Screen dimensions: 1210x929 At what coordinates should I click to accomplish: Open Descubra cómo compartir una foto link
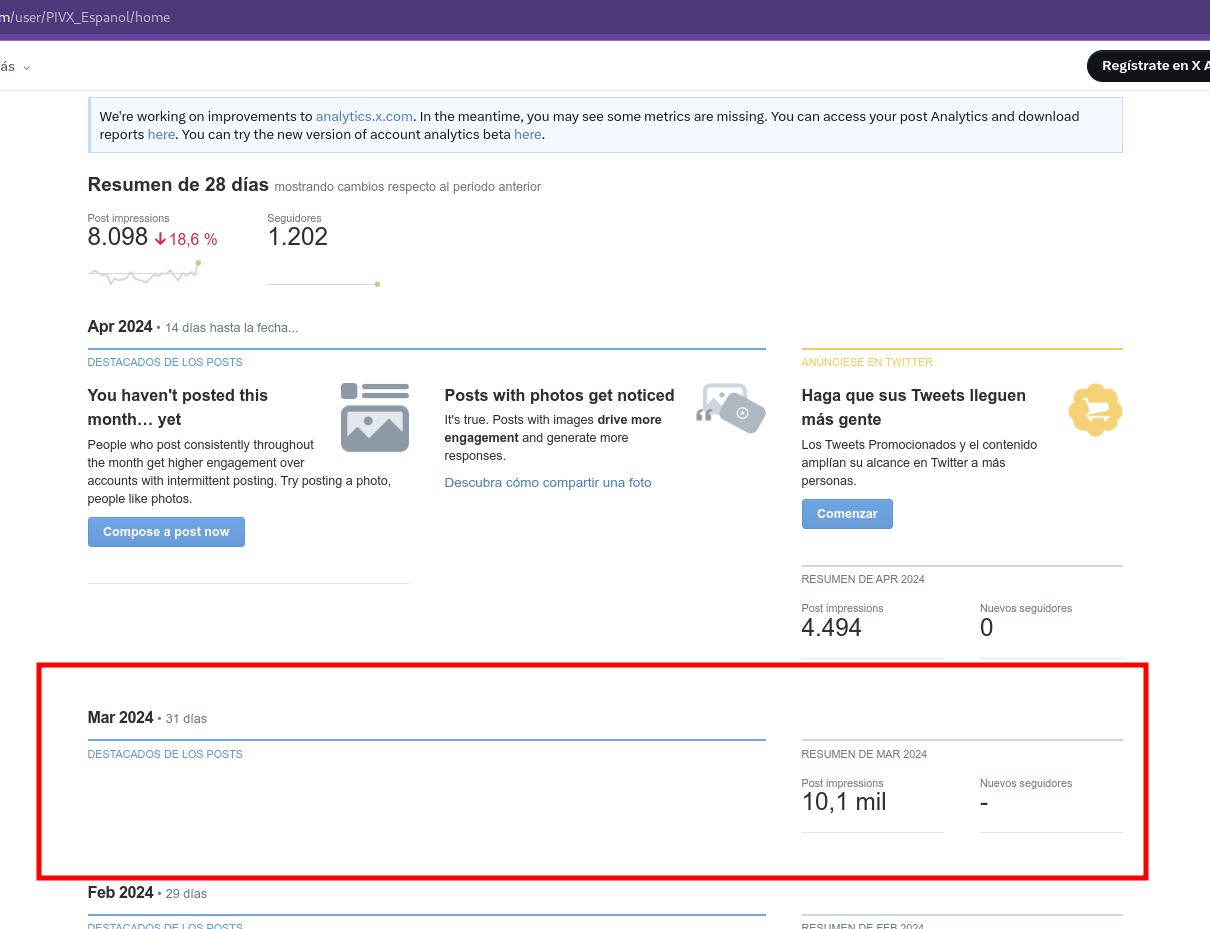coord(548,482)
